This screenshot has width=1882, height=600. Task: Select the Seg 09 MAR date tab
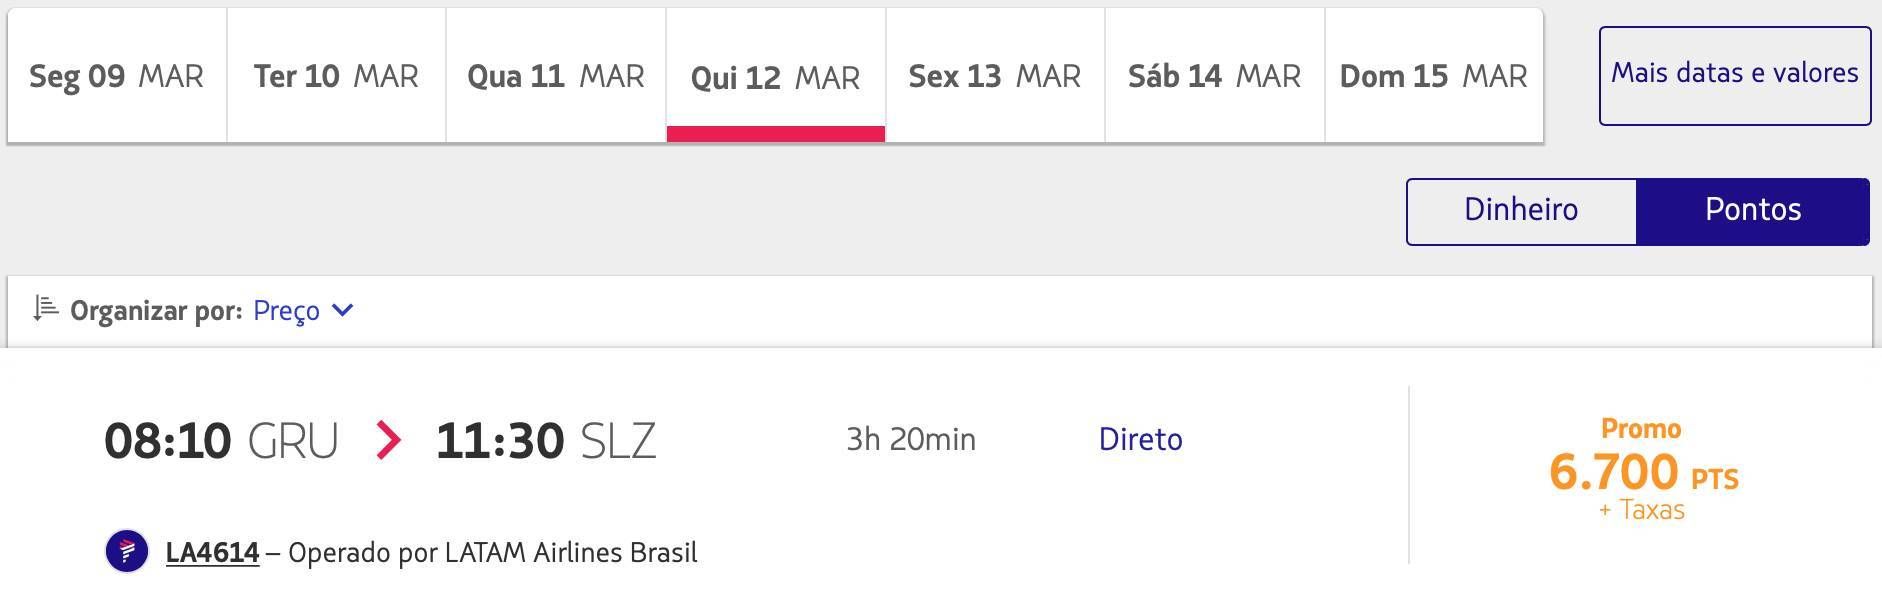click(x=117, y=76)
